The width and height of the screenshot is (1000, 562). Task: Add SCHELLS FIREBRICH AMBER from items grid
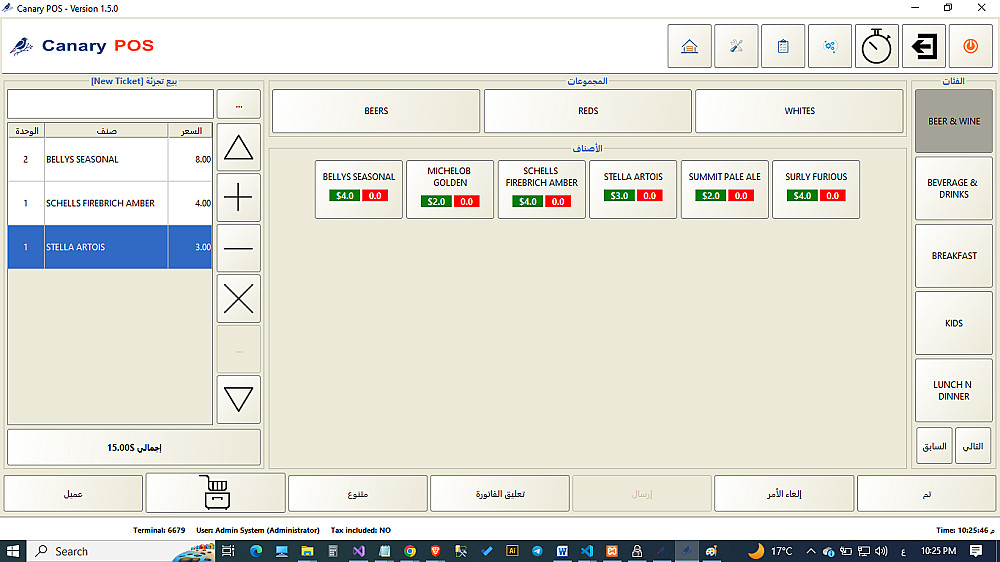(541, 189)
